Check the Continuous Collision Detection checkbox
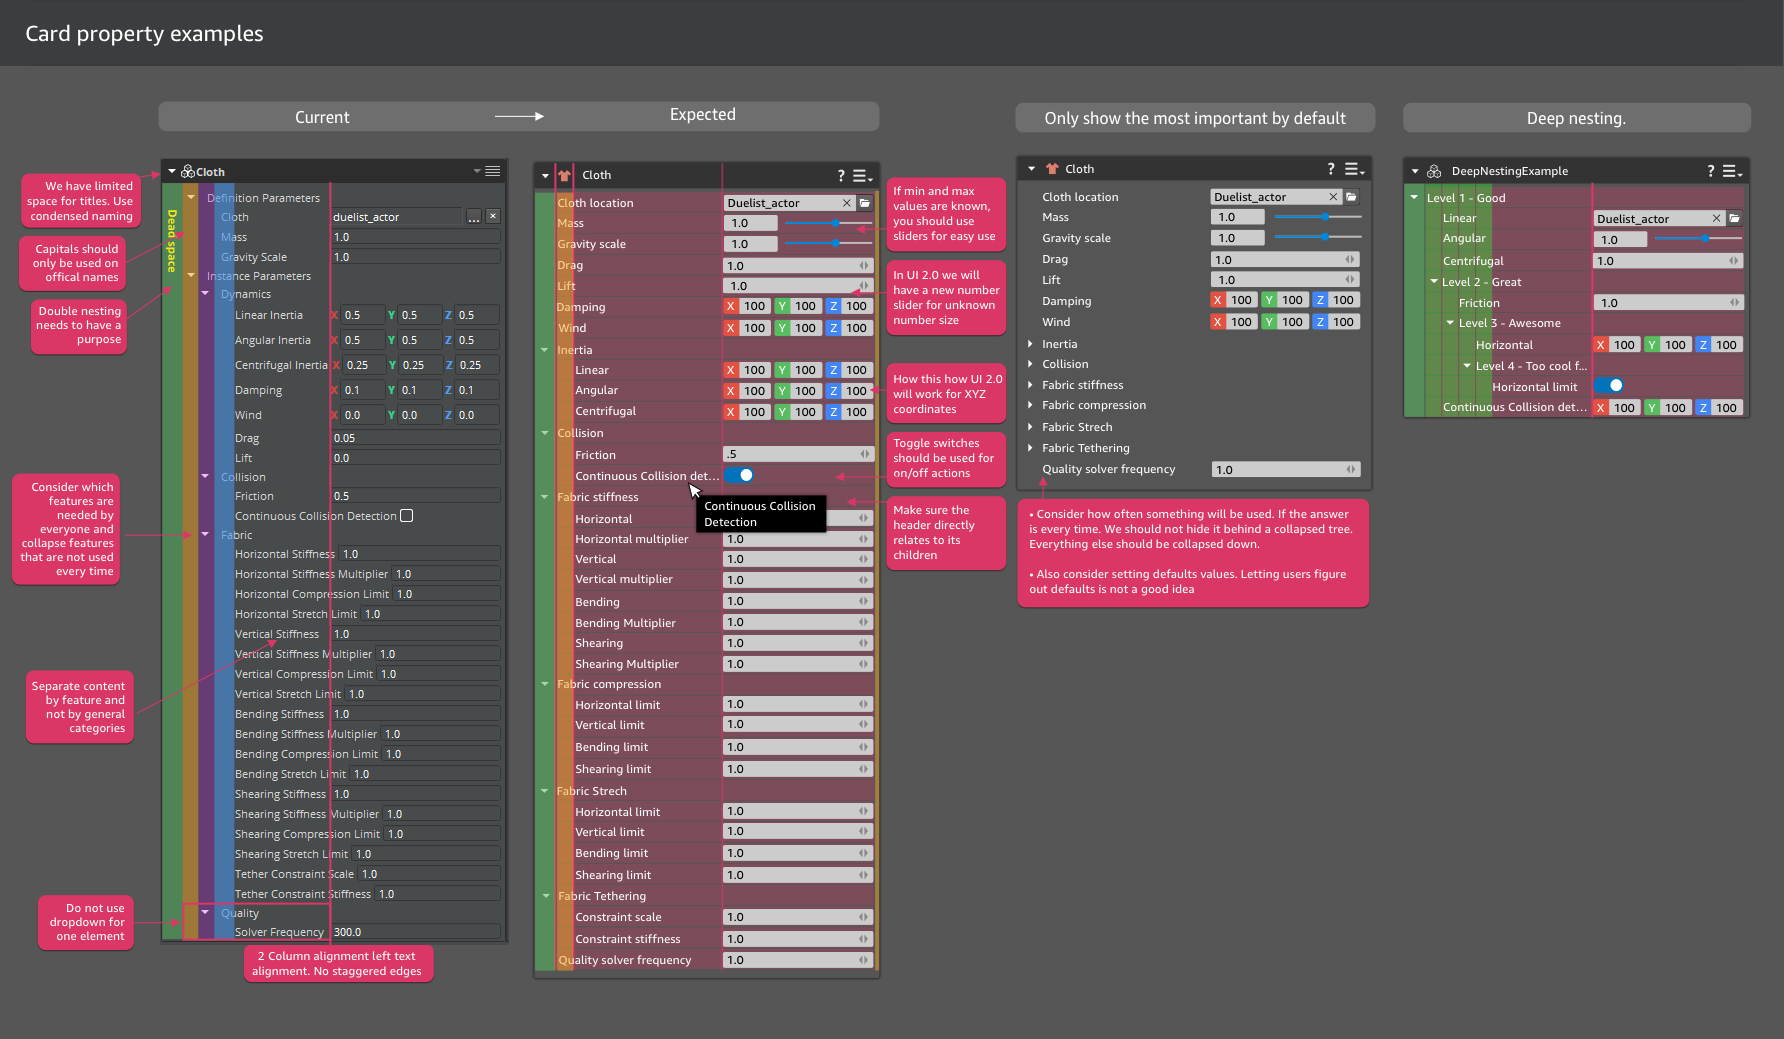Image resolution: width=1784 pixels, height=1039 pixels. click(406, 515)
